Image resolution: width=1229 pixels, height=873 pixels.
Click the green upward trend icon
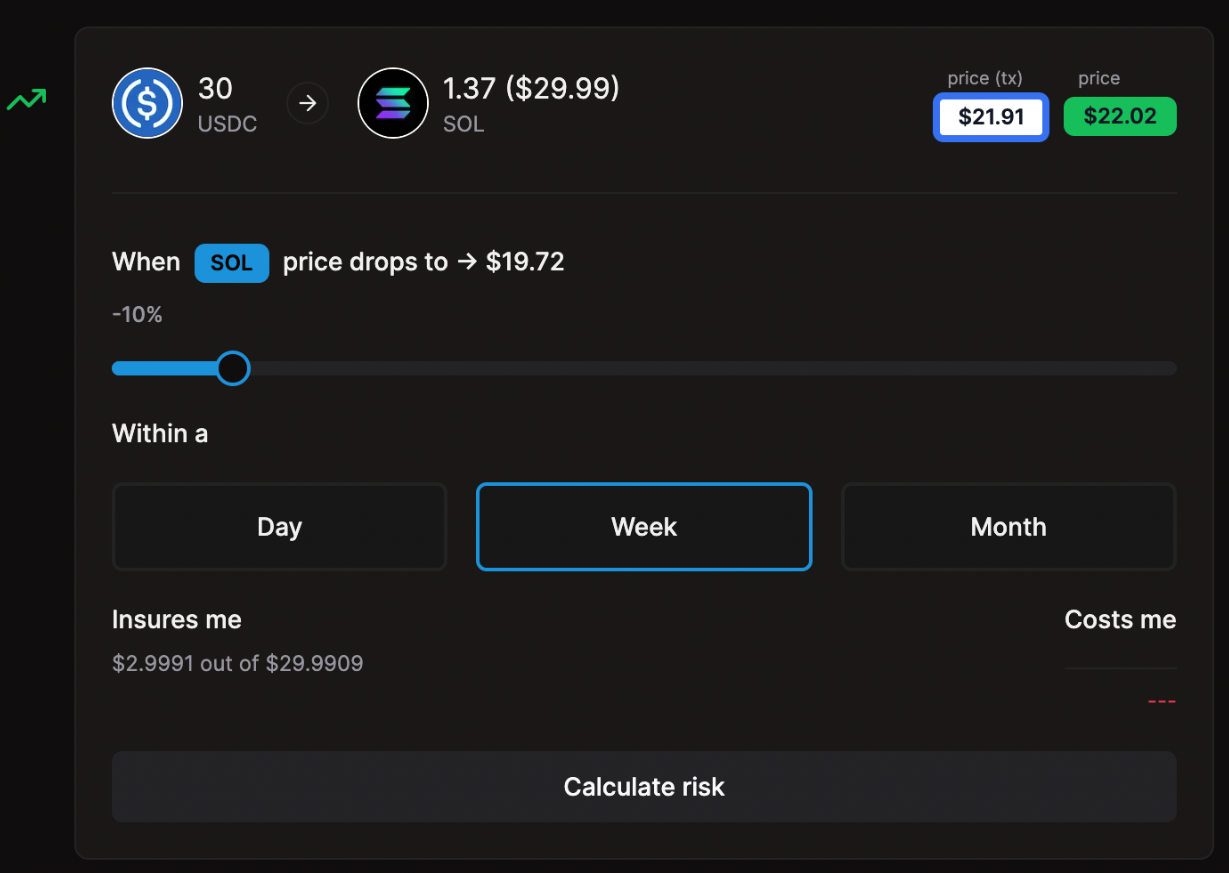coord(27,100)
